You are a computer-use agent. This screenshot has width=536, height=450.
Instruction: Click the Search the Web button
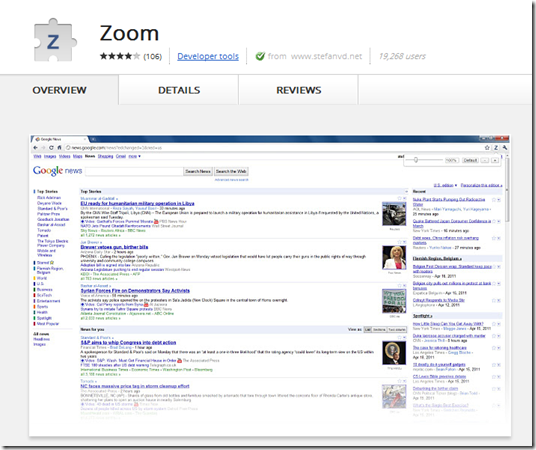pyautogui.click(x=231, y=171)
